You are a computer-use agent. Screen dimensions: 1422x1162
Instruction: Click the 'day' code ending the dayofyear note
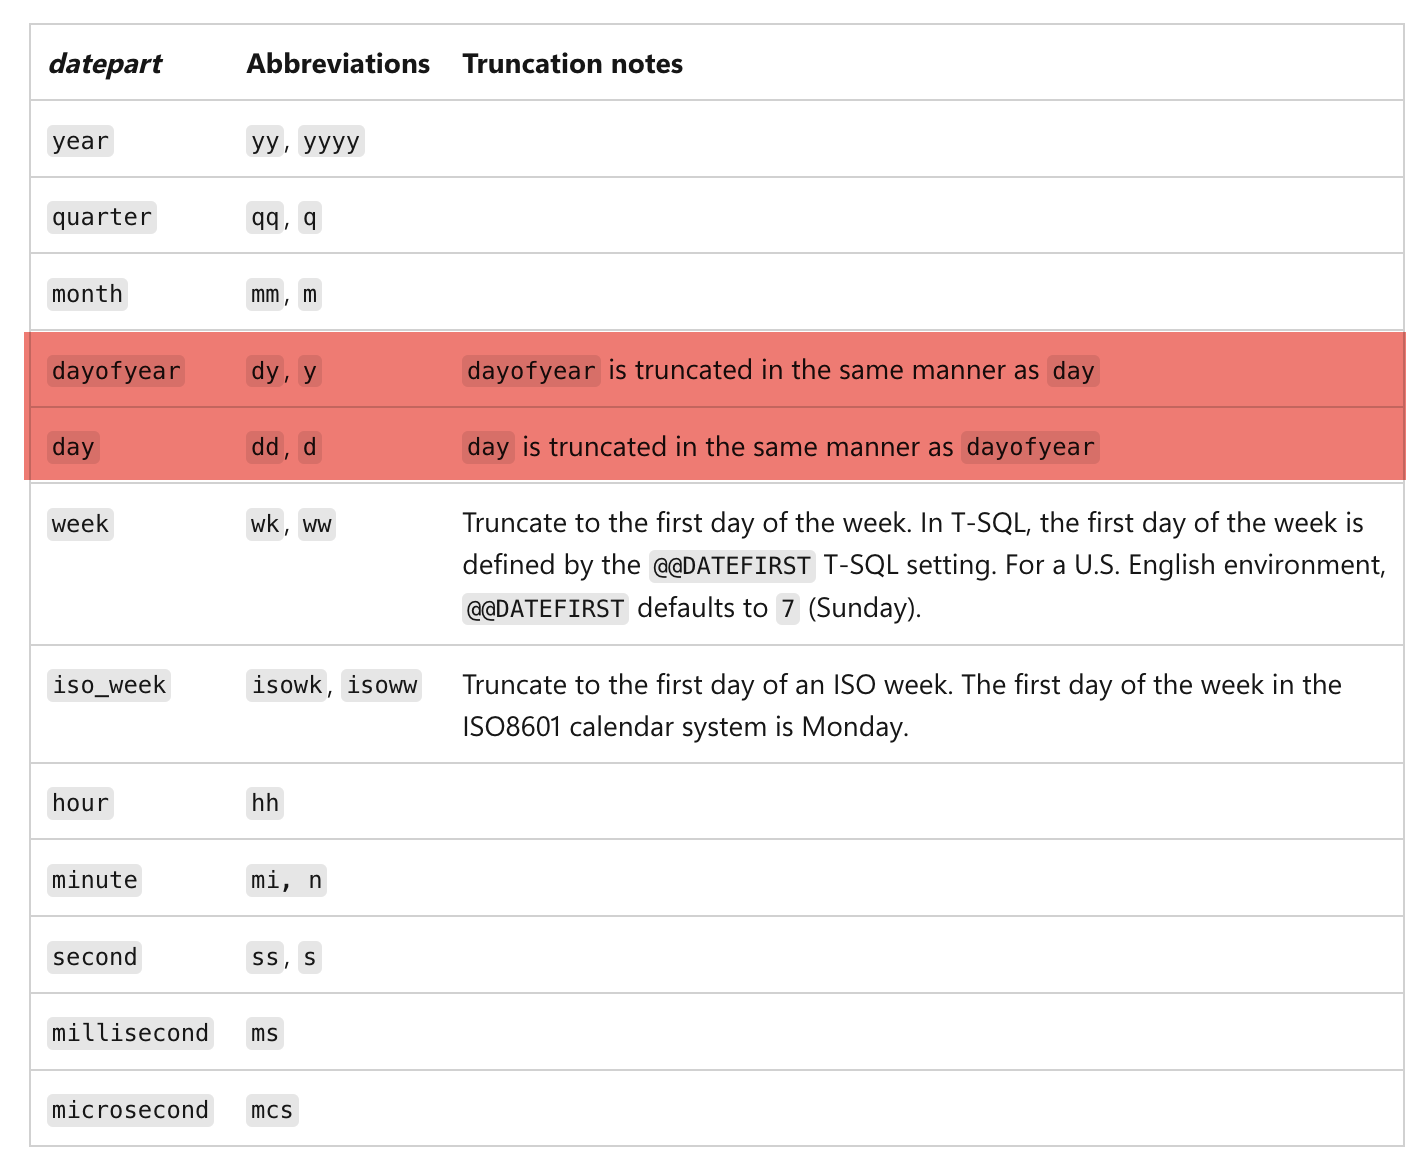tap(1073, 371)
